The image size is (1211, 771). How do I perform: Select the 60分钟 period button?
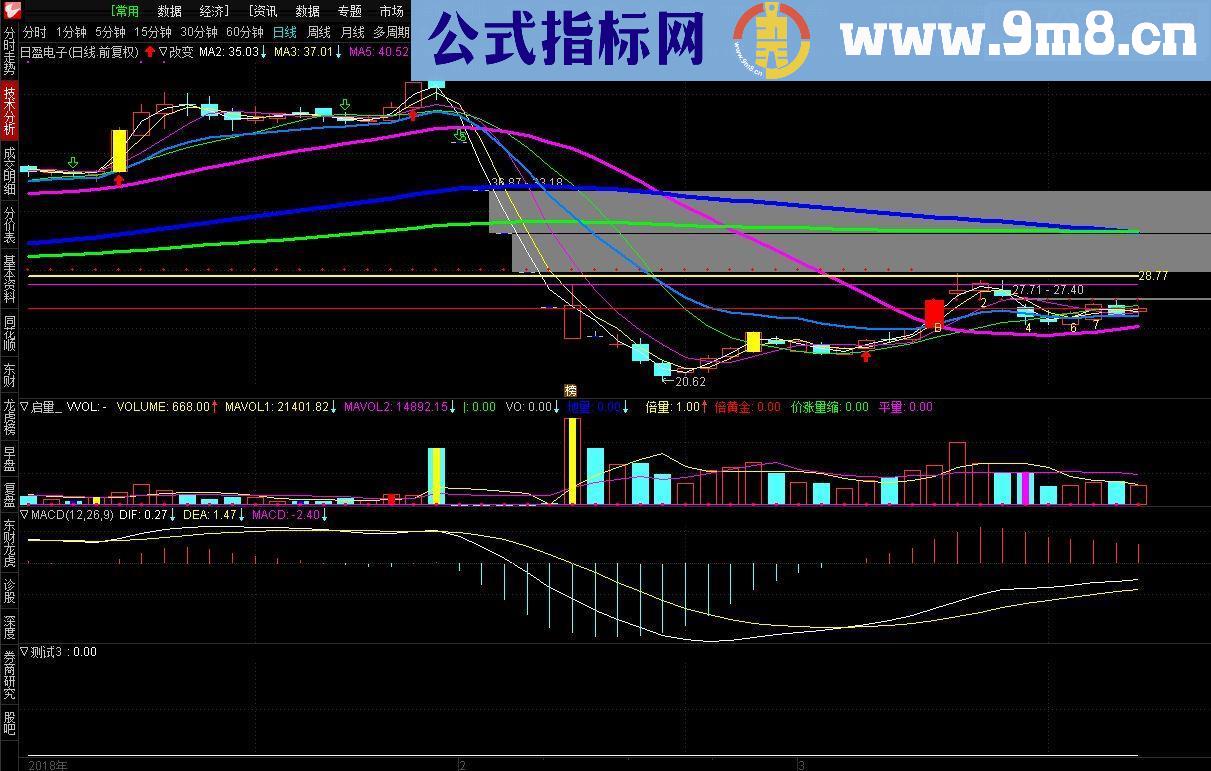[245, 31]
